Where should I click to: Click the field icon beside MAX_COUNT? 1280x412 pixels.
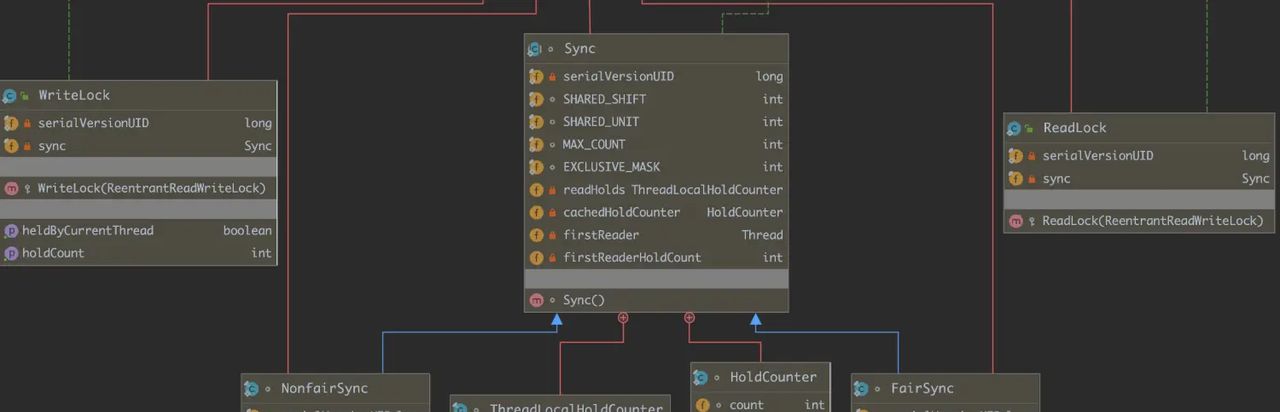[536, 145]
